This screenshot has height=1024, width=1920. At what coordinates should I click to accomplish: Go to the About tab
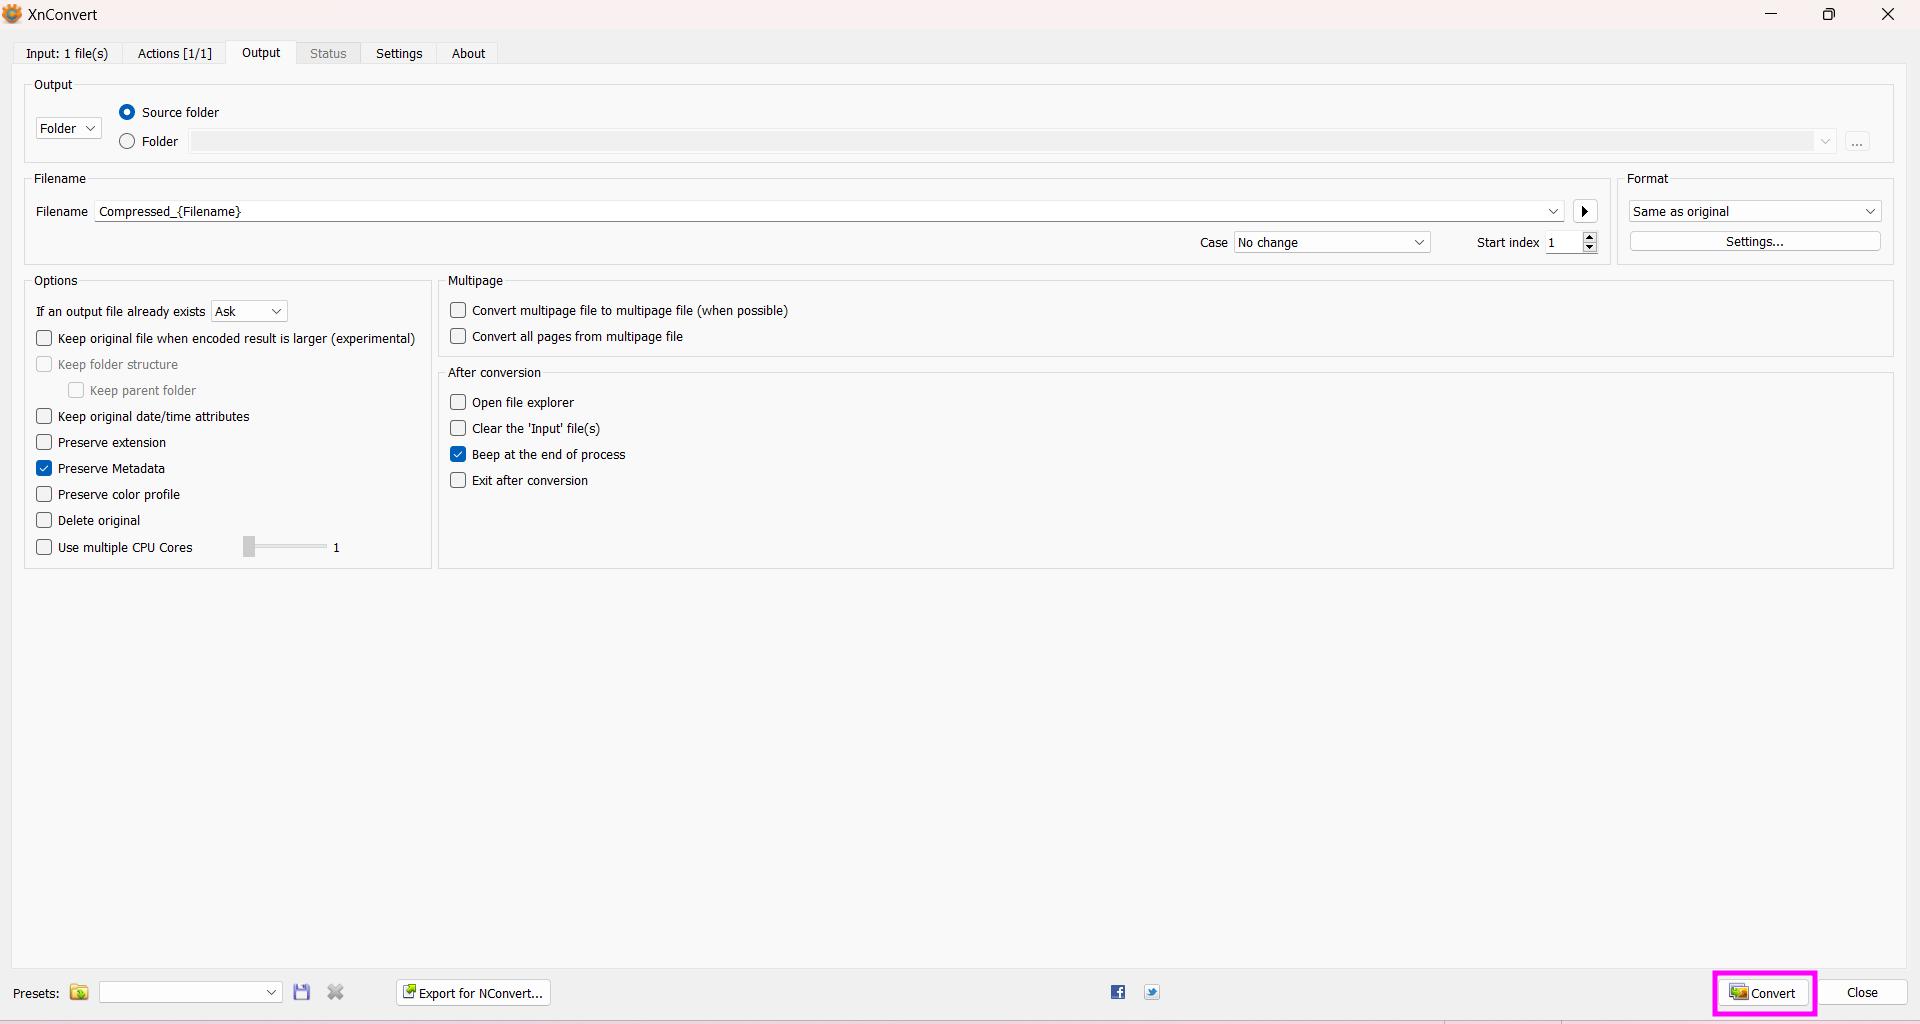click(468, 54)
